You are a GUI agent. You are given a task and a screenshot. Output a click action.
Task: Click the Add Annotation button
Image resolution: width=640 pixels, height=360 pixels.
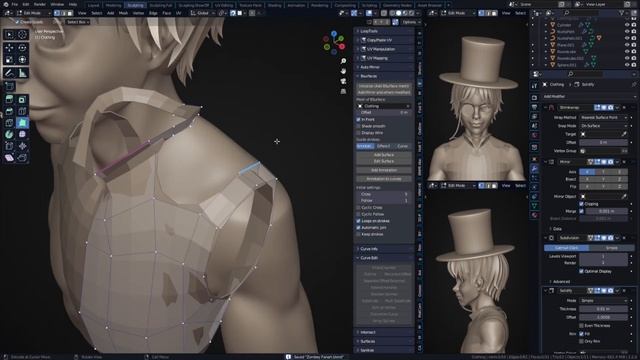click(x=384, y=170)
